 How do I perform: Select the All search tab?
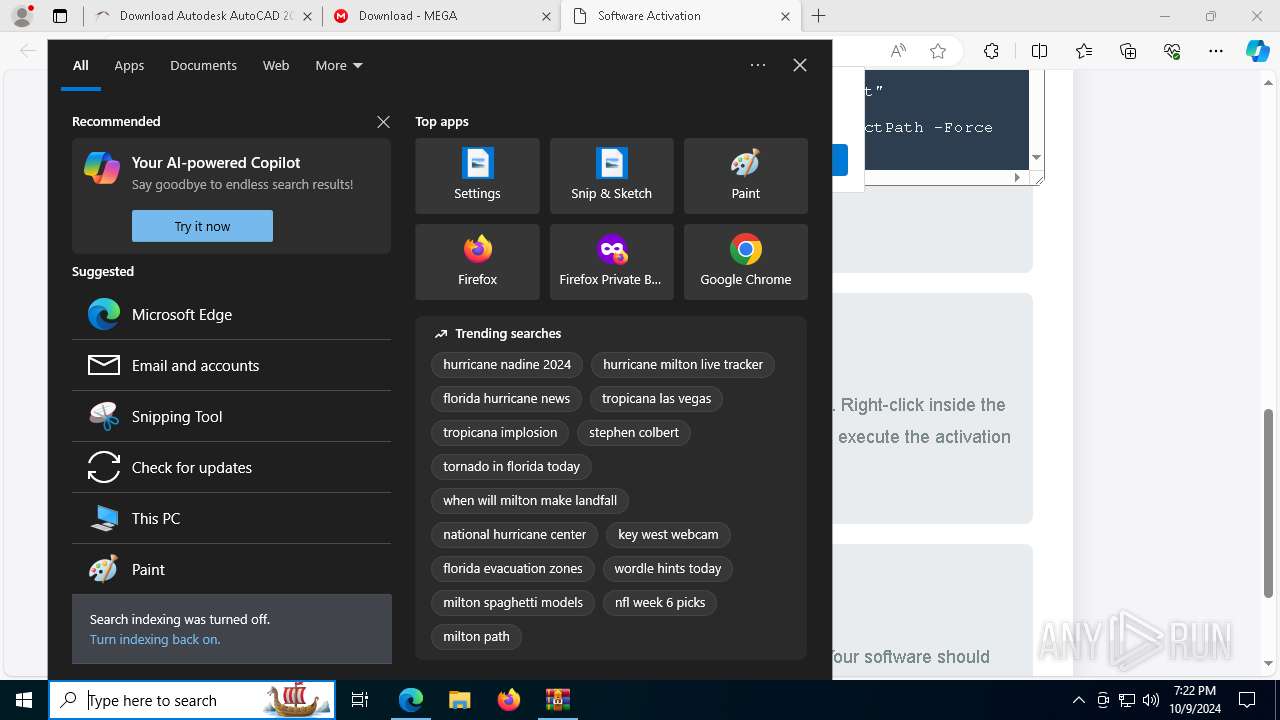(x=81, y=65)
